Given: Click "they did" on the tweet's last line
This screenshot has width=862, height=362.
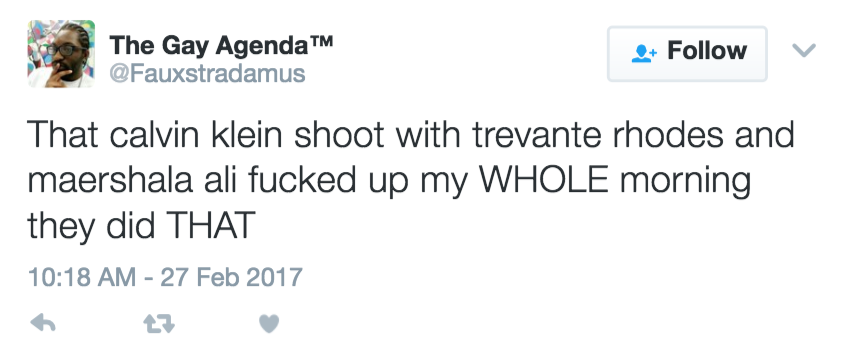Looking at the screenshot, I should [x=91, y=227].
